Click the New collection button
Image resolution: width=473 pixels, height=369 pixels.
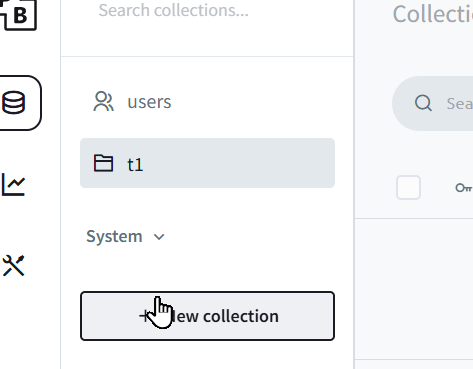point(207,316)
